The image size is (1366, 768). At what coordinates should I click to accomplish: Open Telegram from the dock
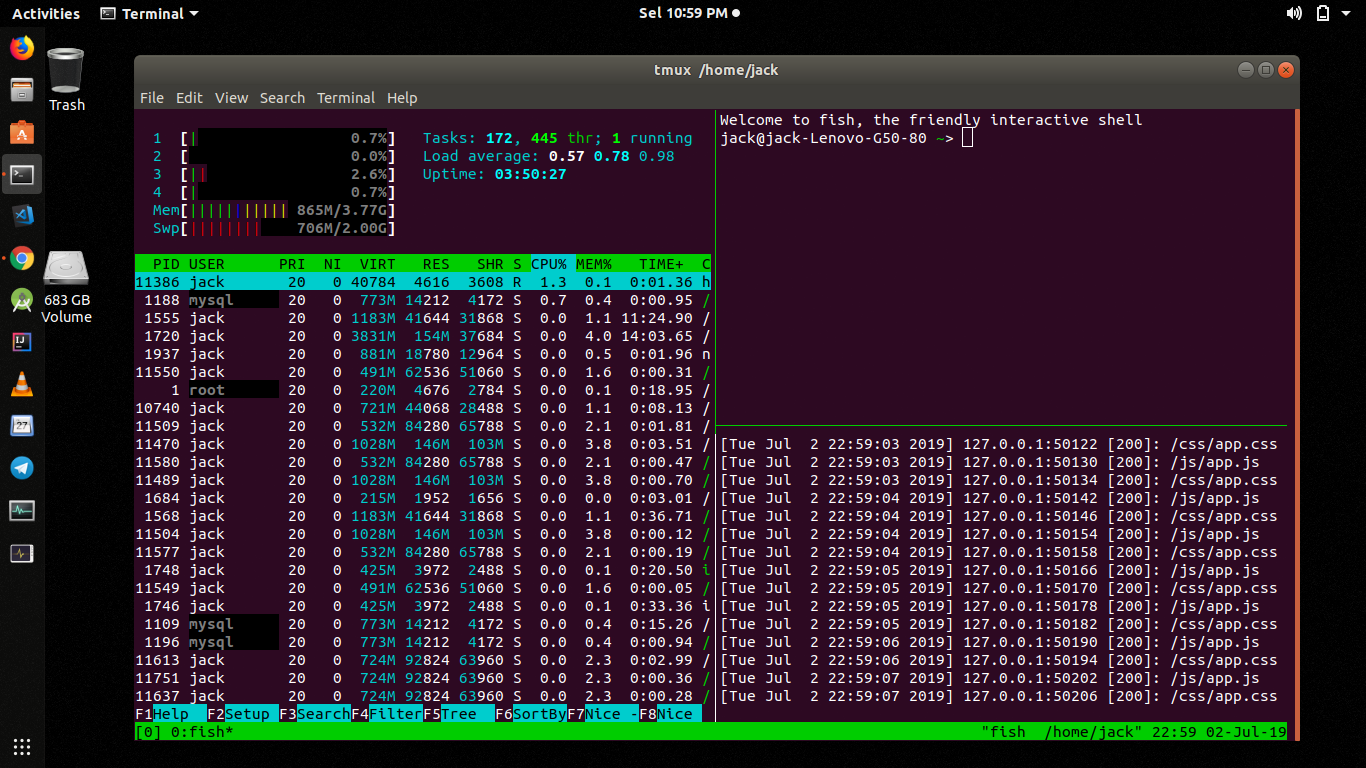click(21, 467)
